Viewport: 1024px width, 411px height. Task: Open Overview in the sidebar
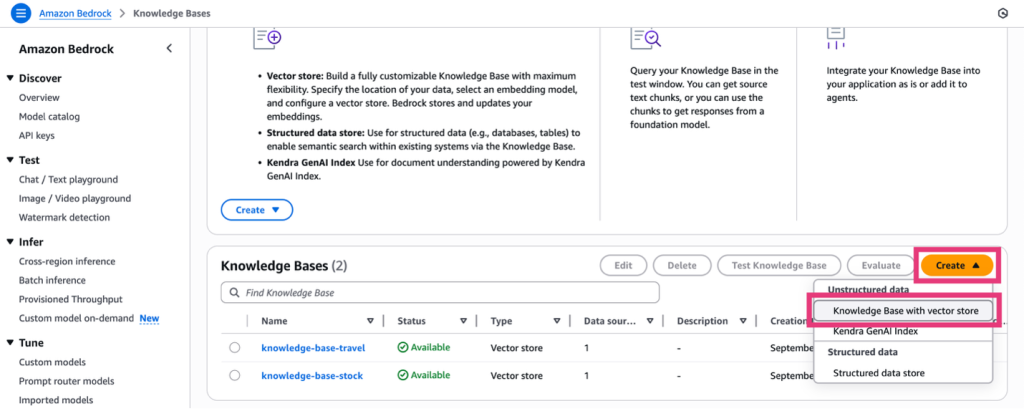[x=39, y=97]
